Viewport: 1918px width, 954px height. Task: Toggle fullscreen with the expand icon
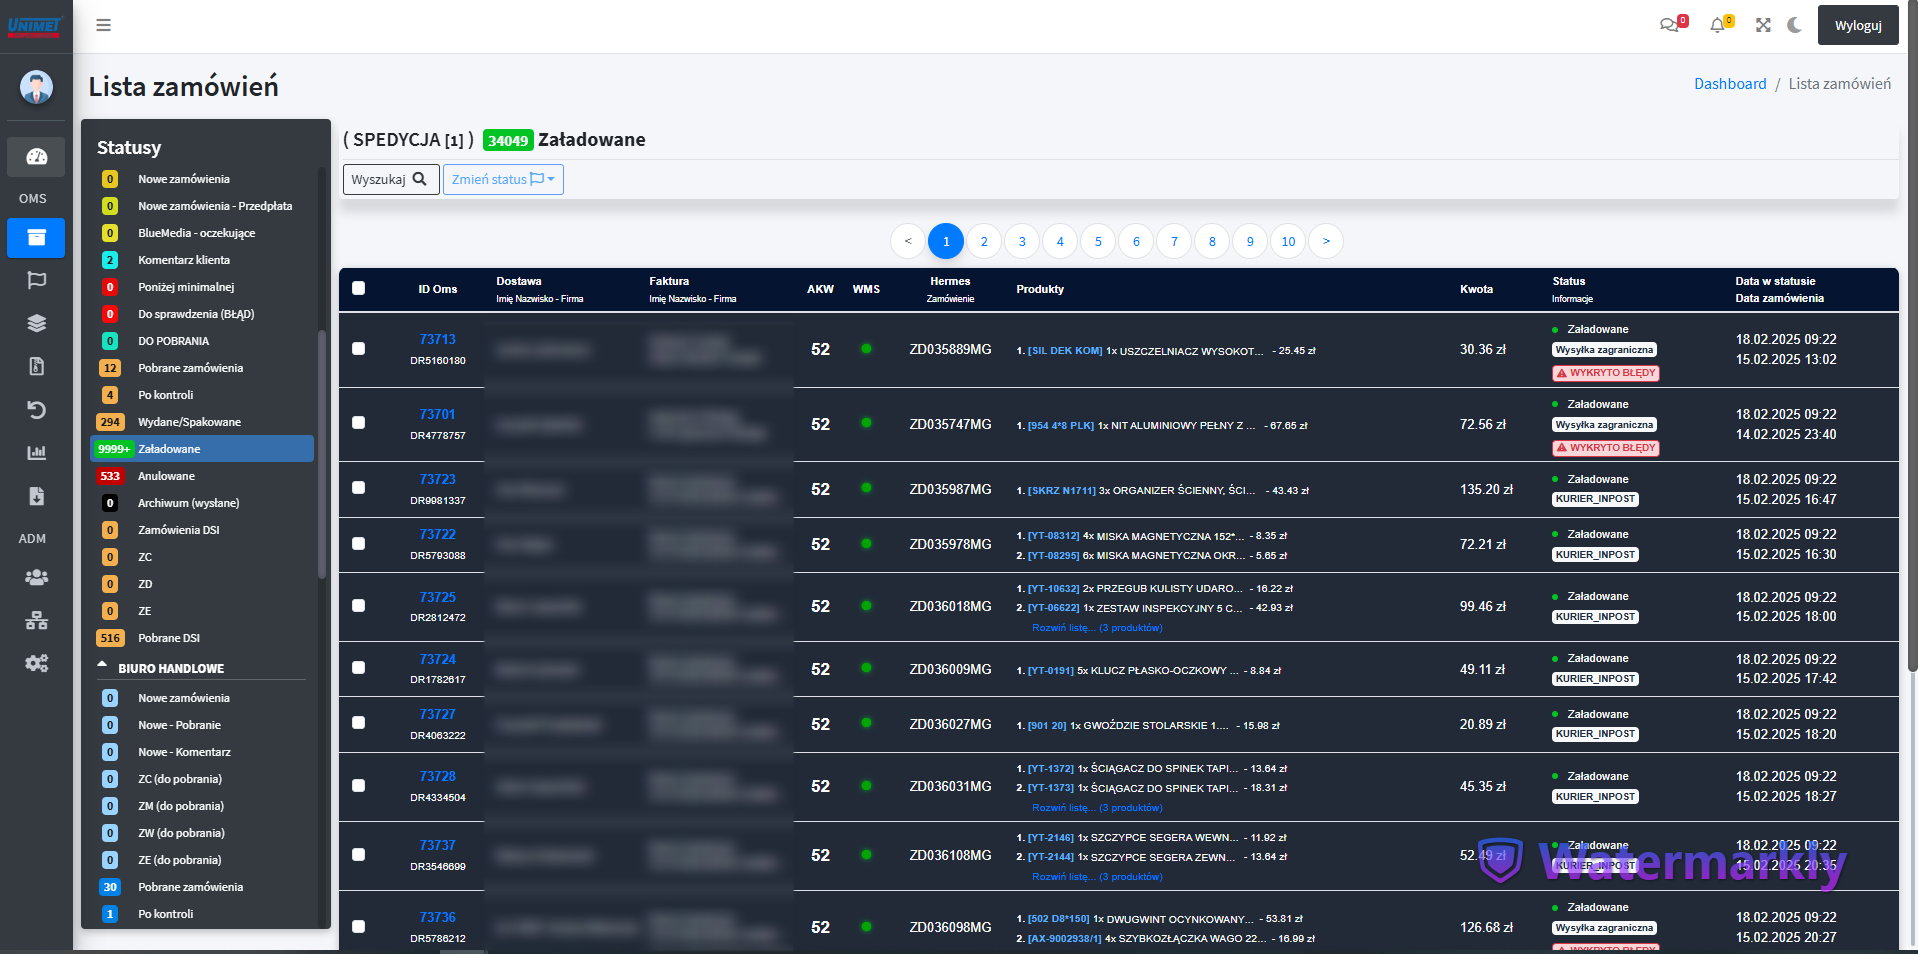(1763, 25)
